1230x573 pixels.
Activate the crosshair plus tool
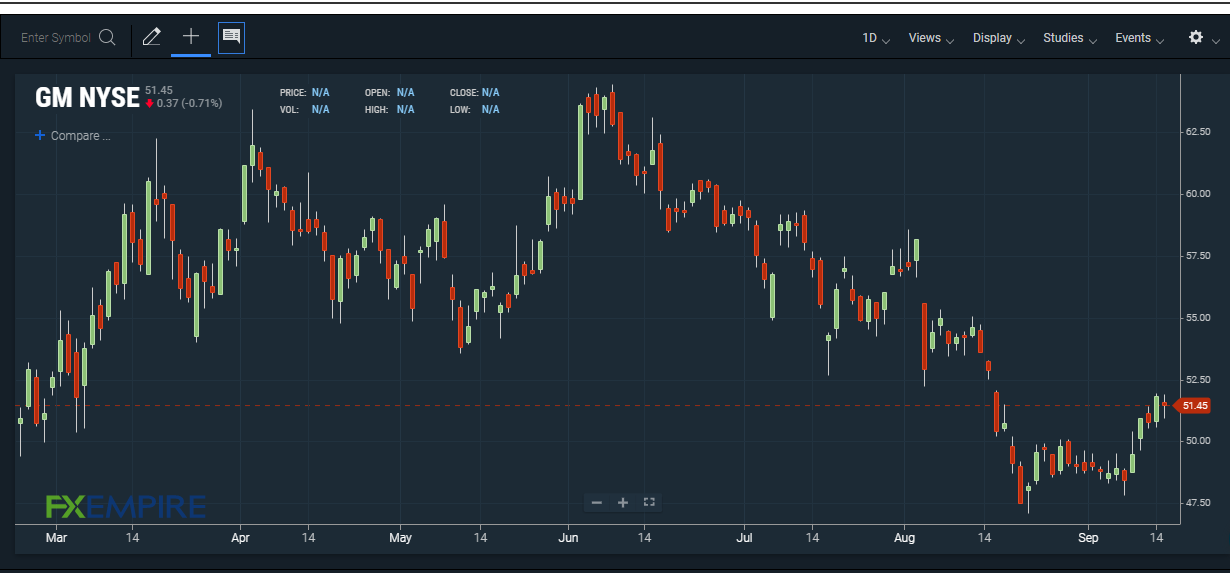point(191,37)
